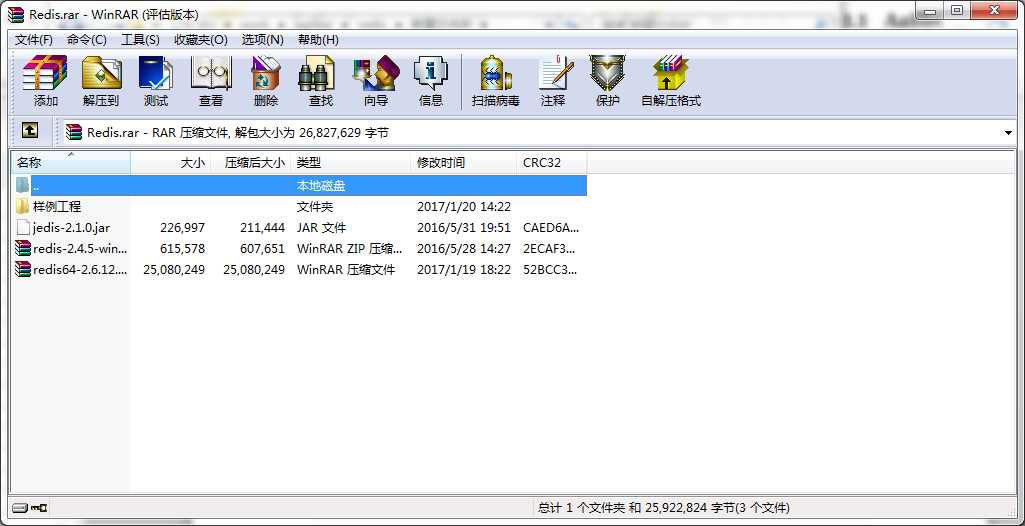Sort by the 修改时间 column header
The image size is (1025, 526).
pyautogui.click(x=464, y=163)
